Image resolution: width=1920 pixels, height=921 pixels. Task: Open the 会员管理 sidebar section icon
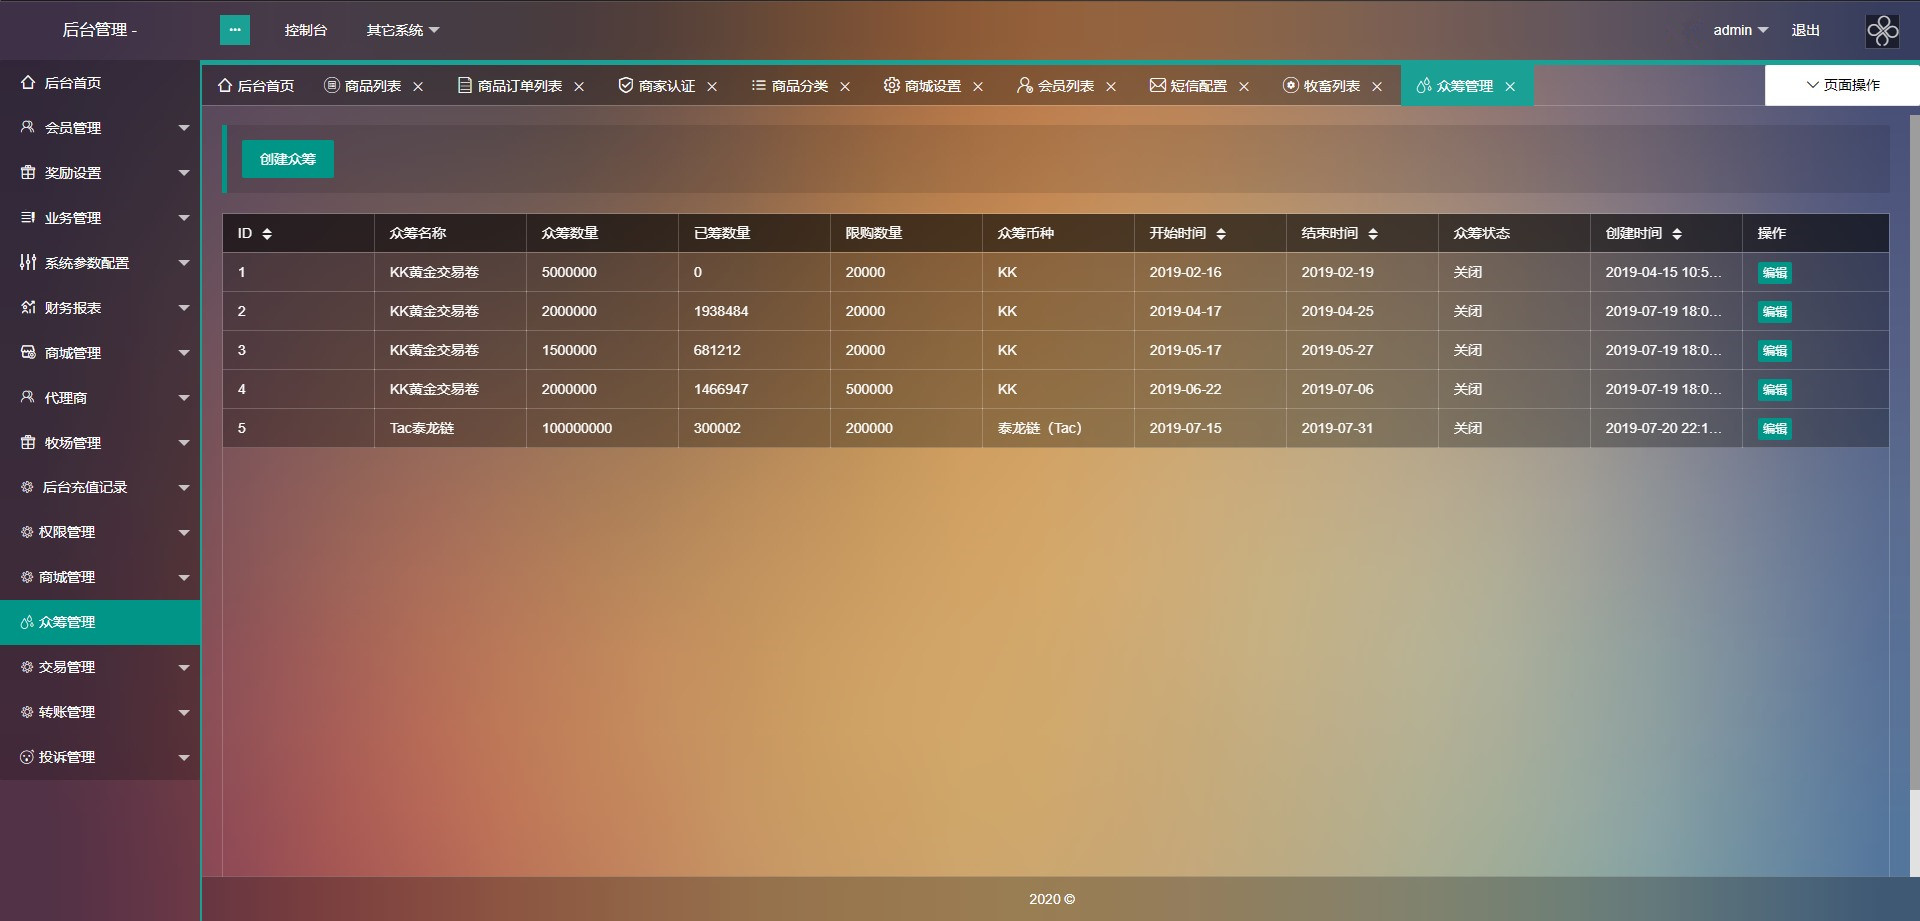[x=25, y=127]
